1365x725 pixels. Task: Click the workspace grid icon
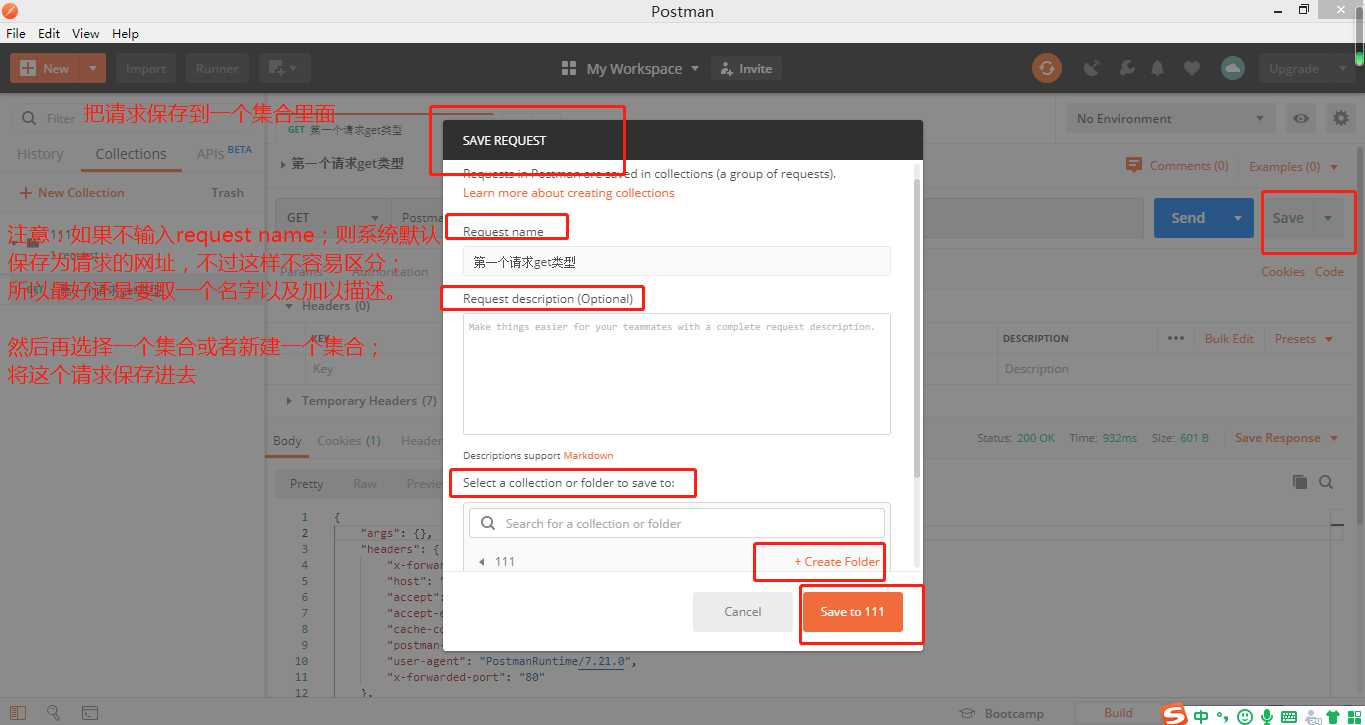coord(569,69)
